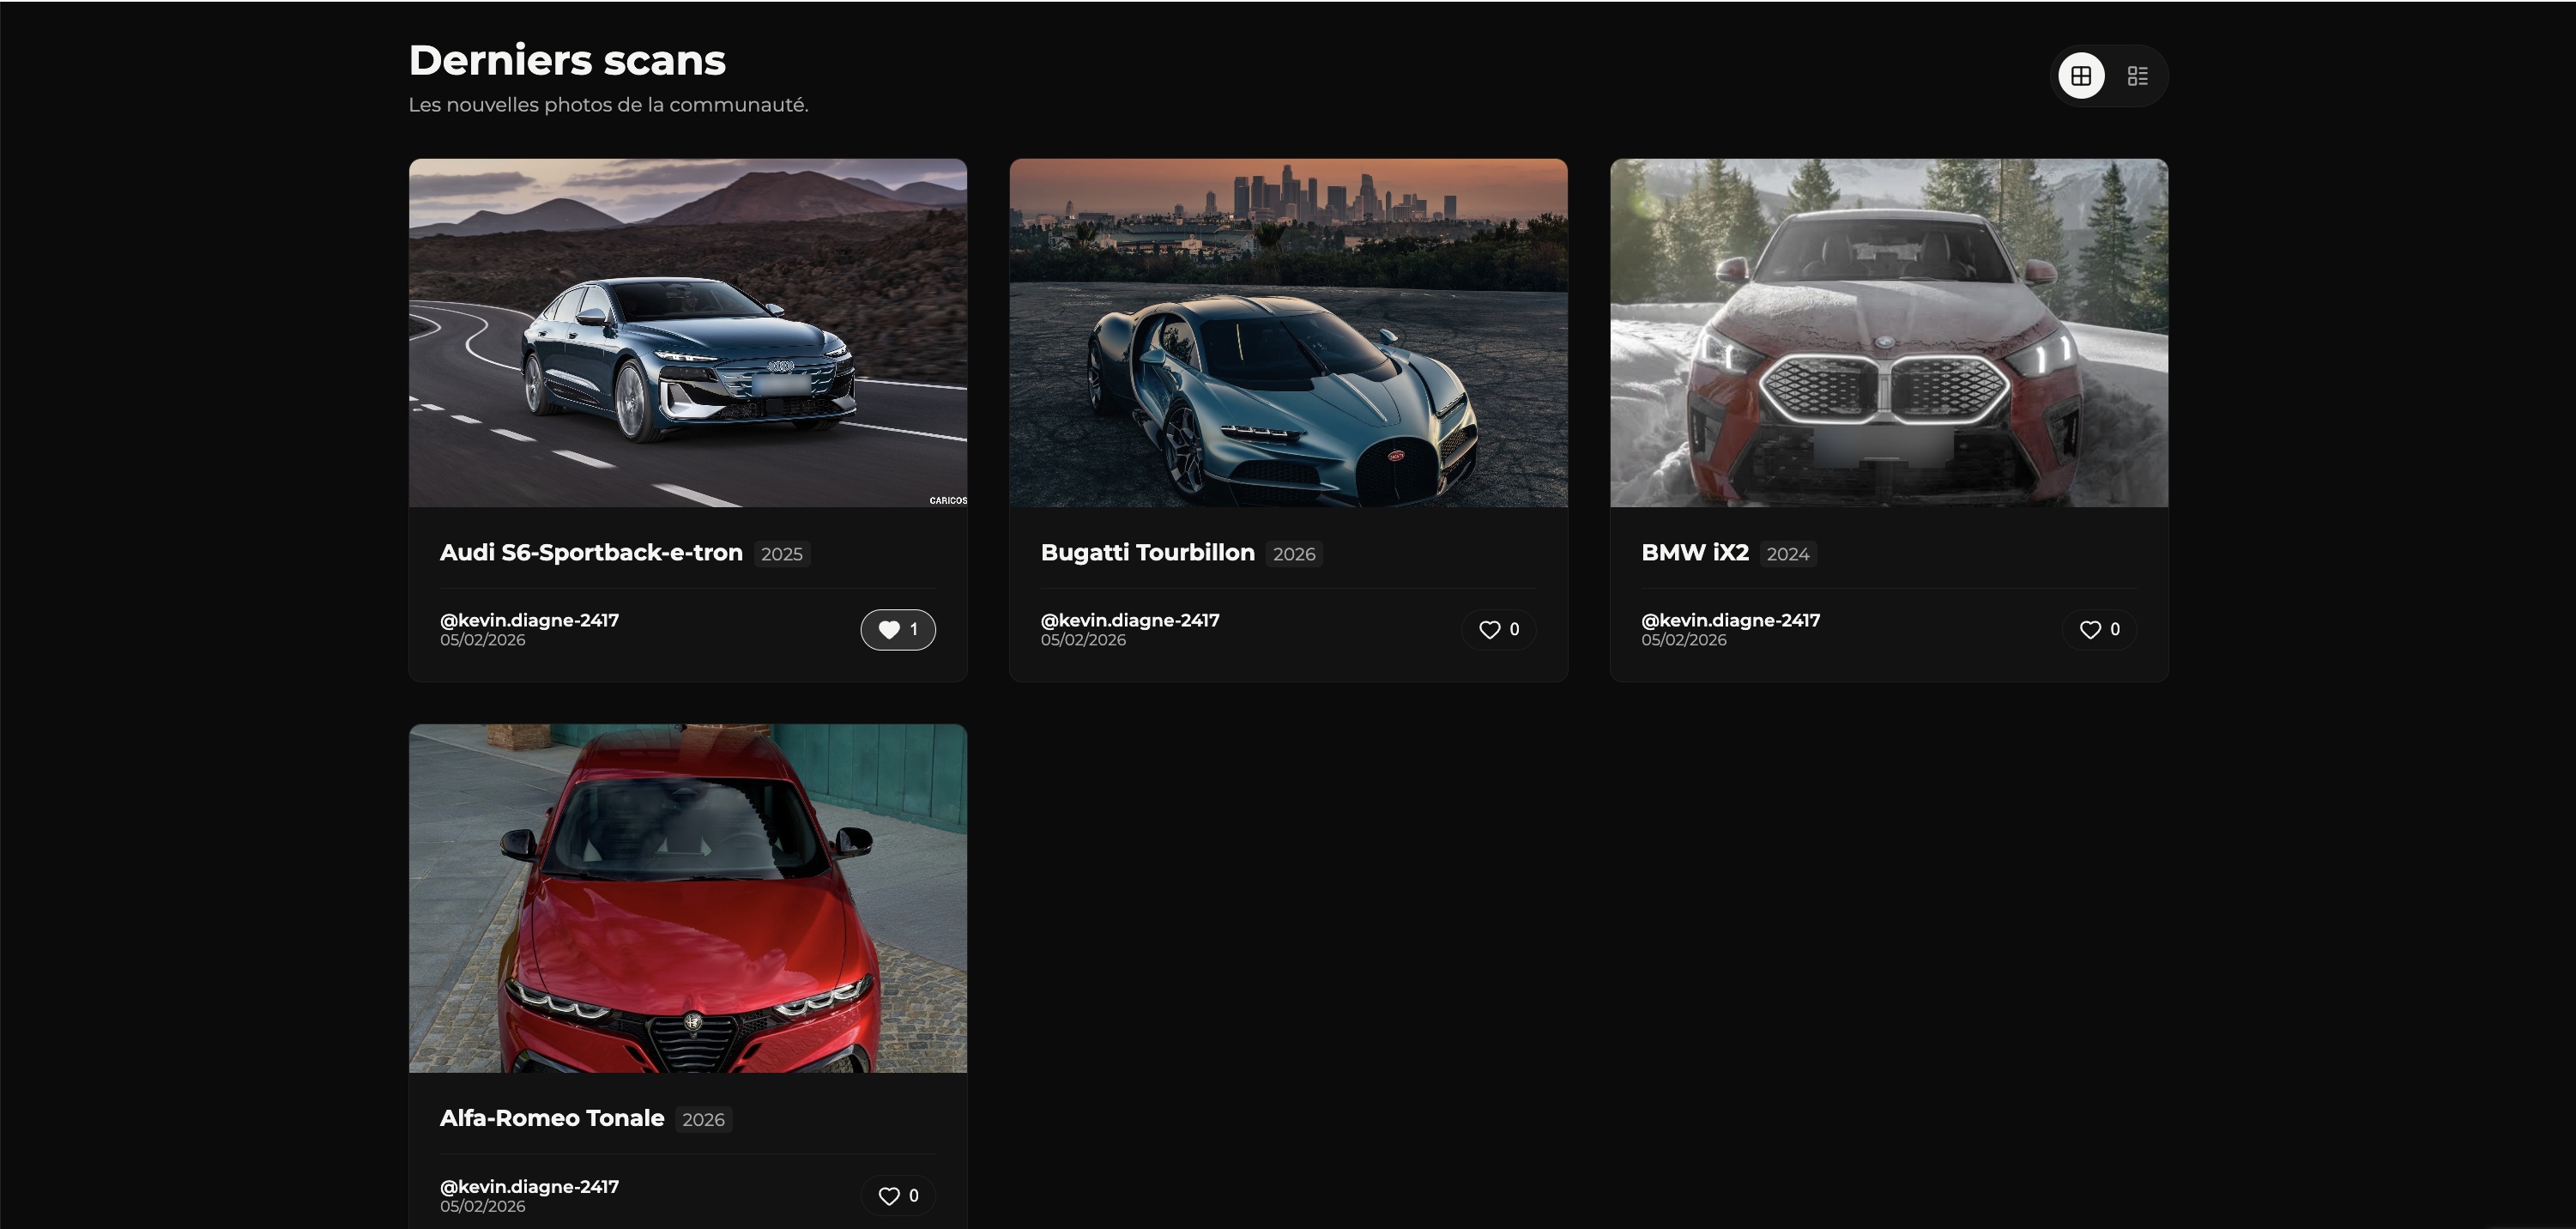Switch to list view layout
The image size is (2576, 1229).
(2138, 76)
